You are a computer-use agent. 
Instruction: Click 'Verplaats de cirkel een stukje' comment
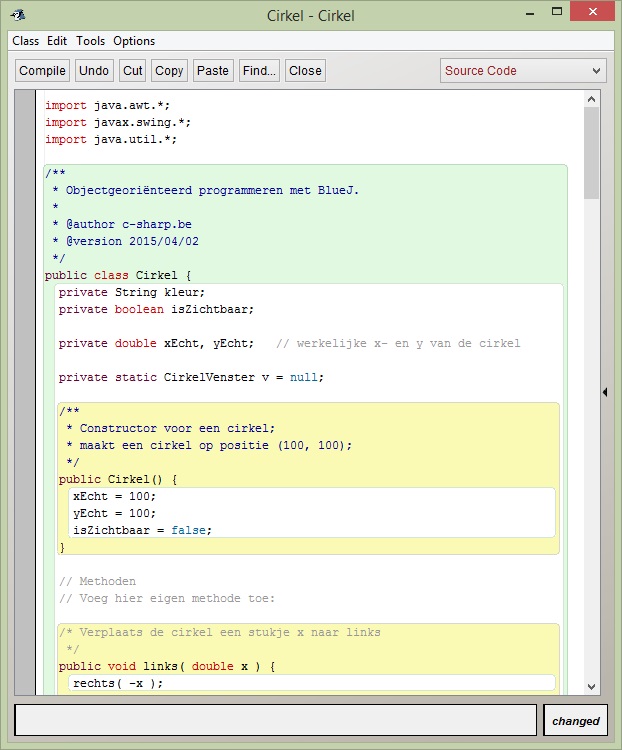point(220,632)
